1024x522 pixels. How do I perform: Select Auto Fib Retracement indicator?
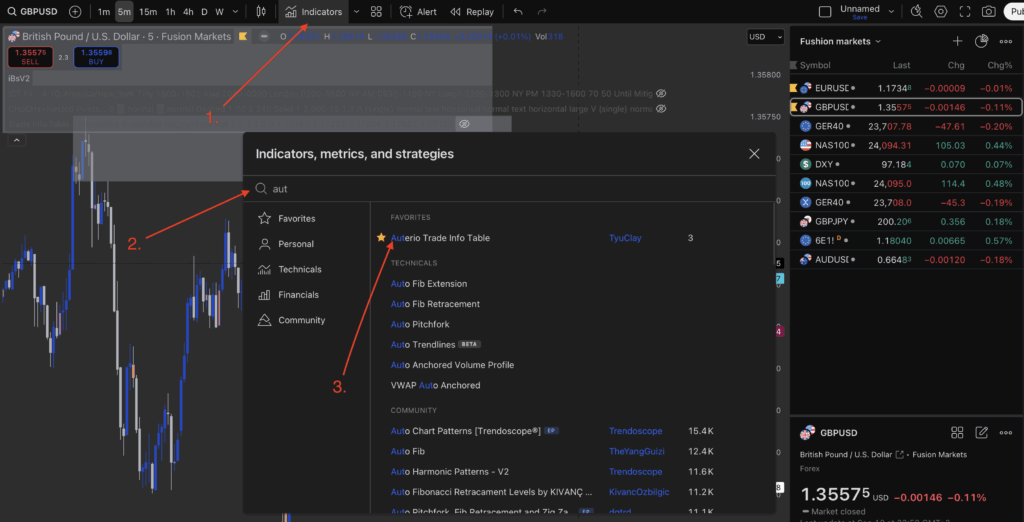[435, 304]
